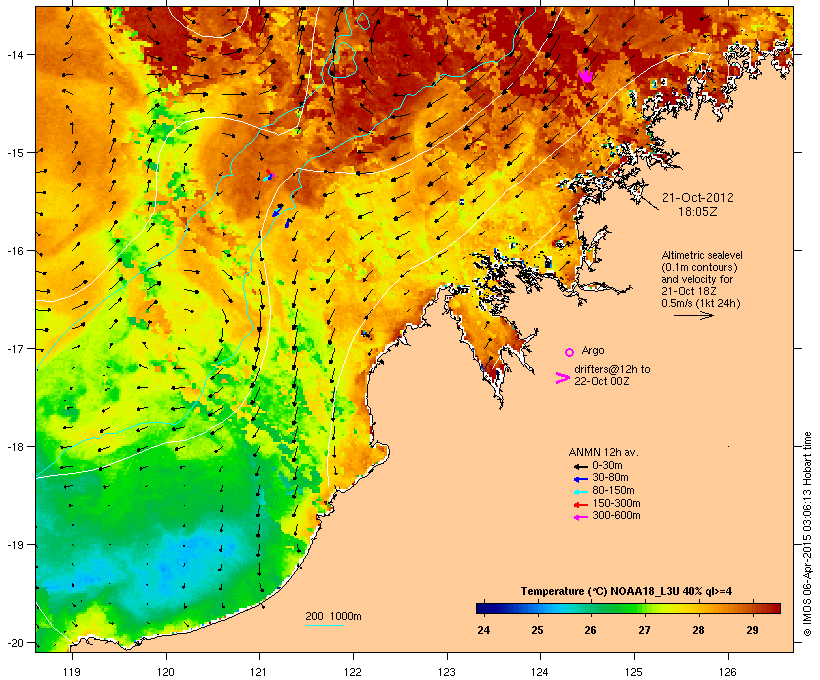This screenshot has height=680, width=820.
Task: Click longitude axis label 124
Action: (x=540, y=672)
